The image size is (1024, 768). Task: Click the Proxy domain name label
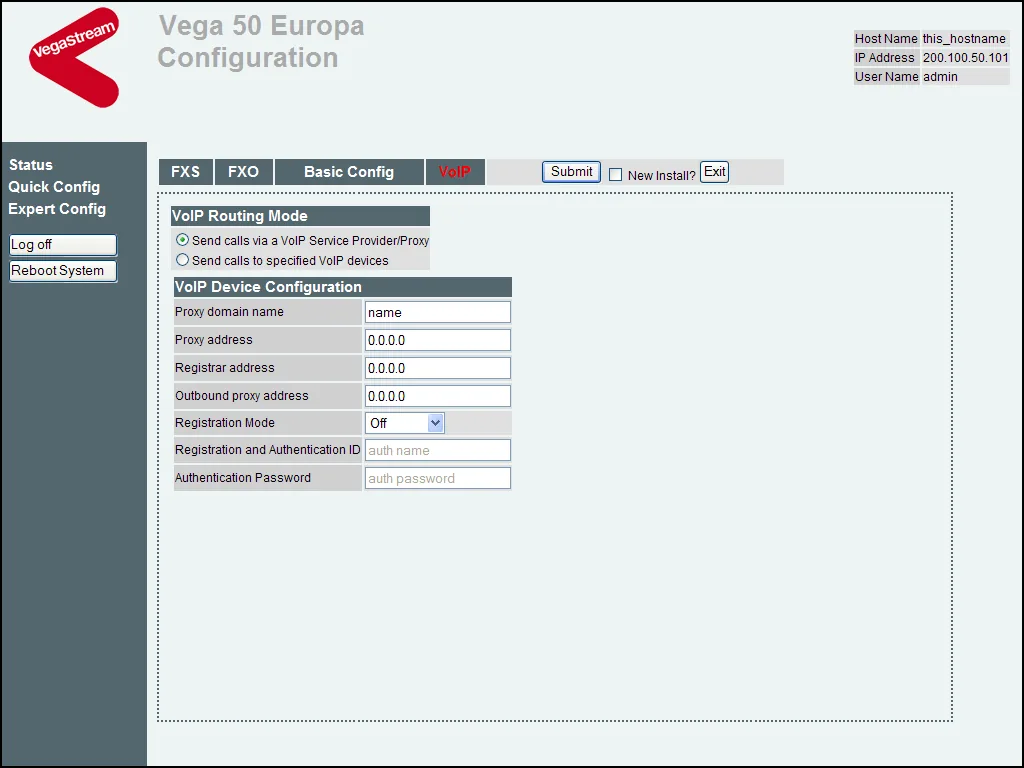pos(229,312)
